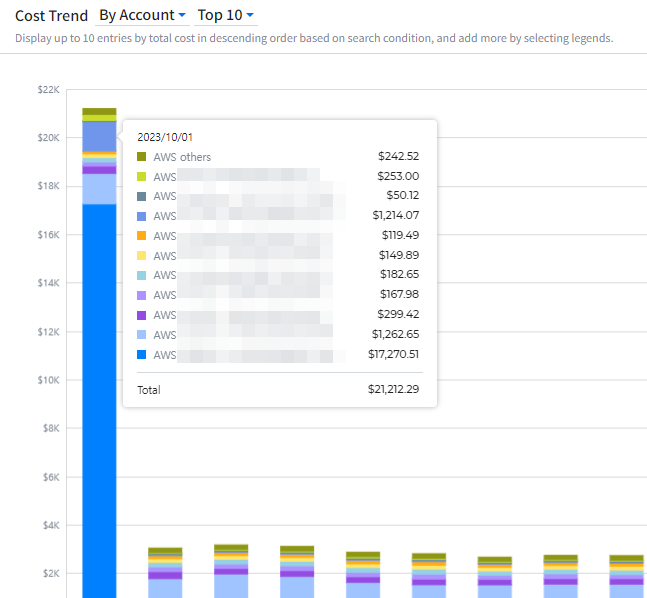Click the large blue segment of tallest bar
647x598 pixels.
point(99,400)
